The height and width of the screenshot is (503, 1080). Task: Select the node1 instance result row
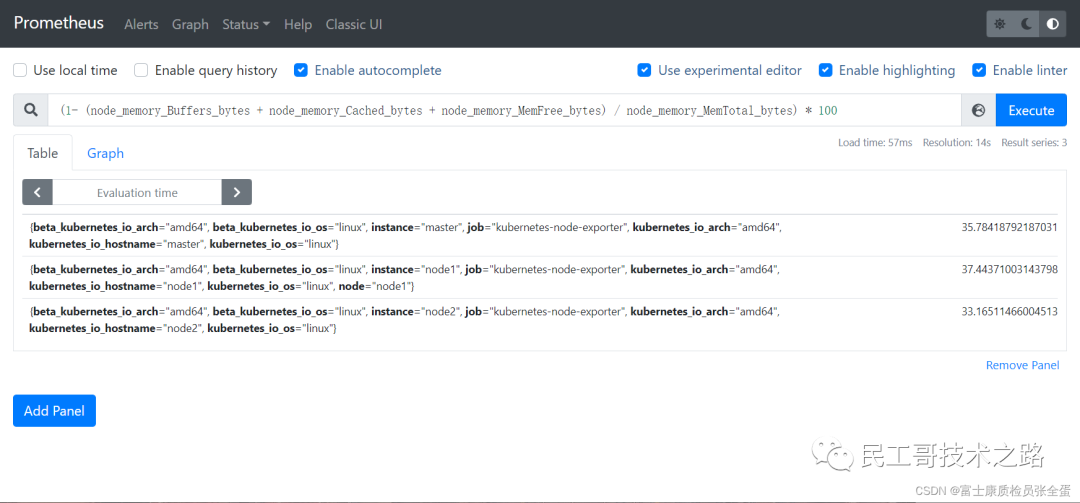coord(540,277)
